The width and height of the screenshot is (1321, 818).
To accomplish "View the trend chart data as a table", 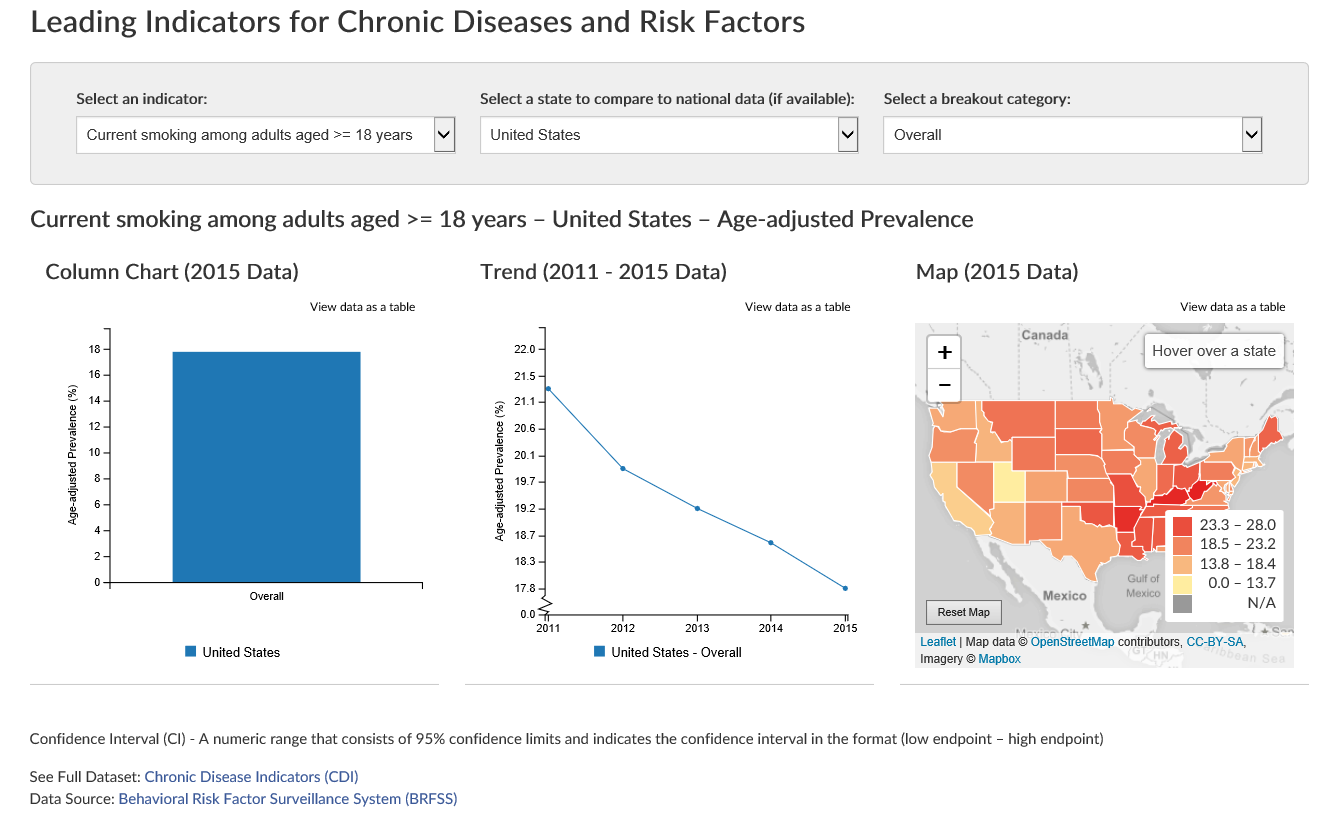I will pyautogui.click(x=797, y=306).
